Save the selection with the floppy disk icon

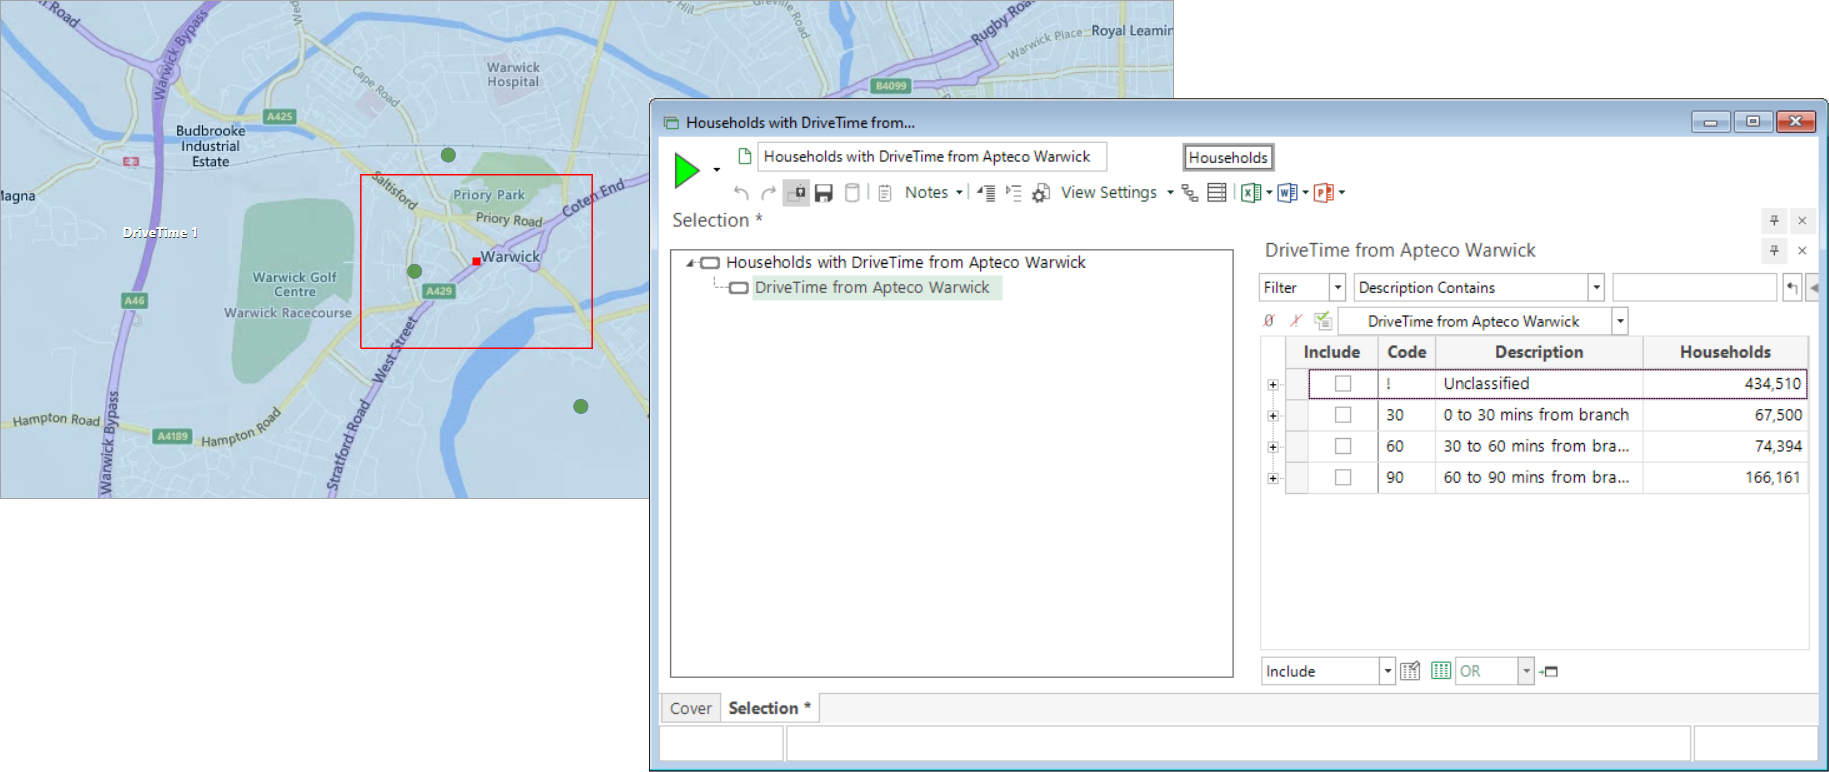pos(824,193)
